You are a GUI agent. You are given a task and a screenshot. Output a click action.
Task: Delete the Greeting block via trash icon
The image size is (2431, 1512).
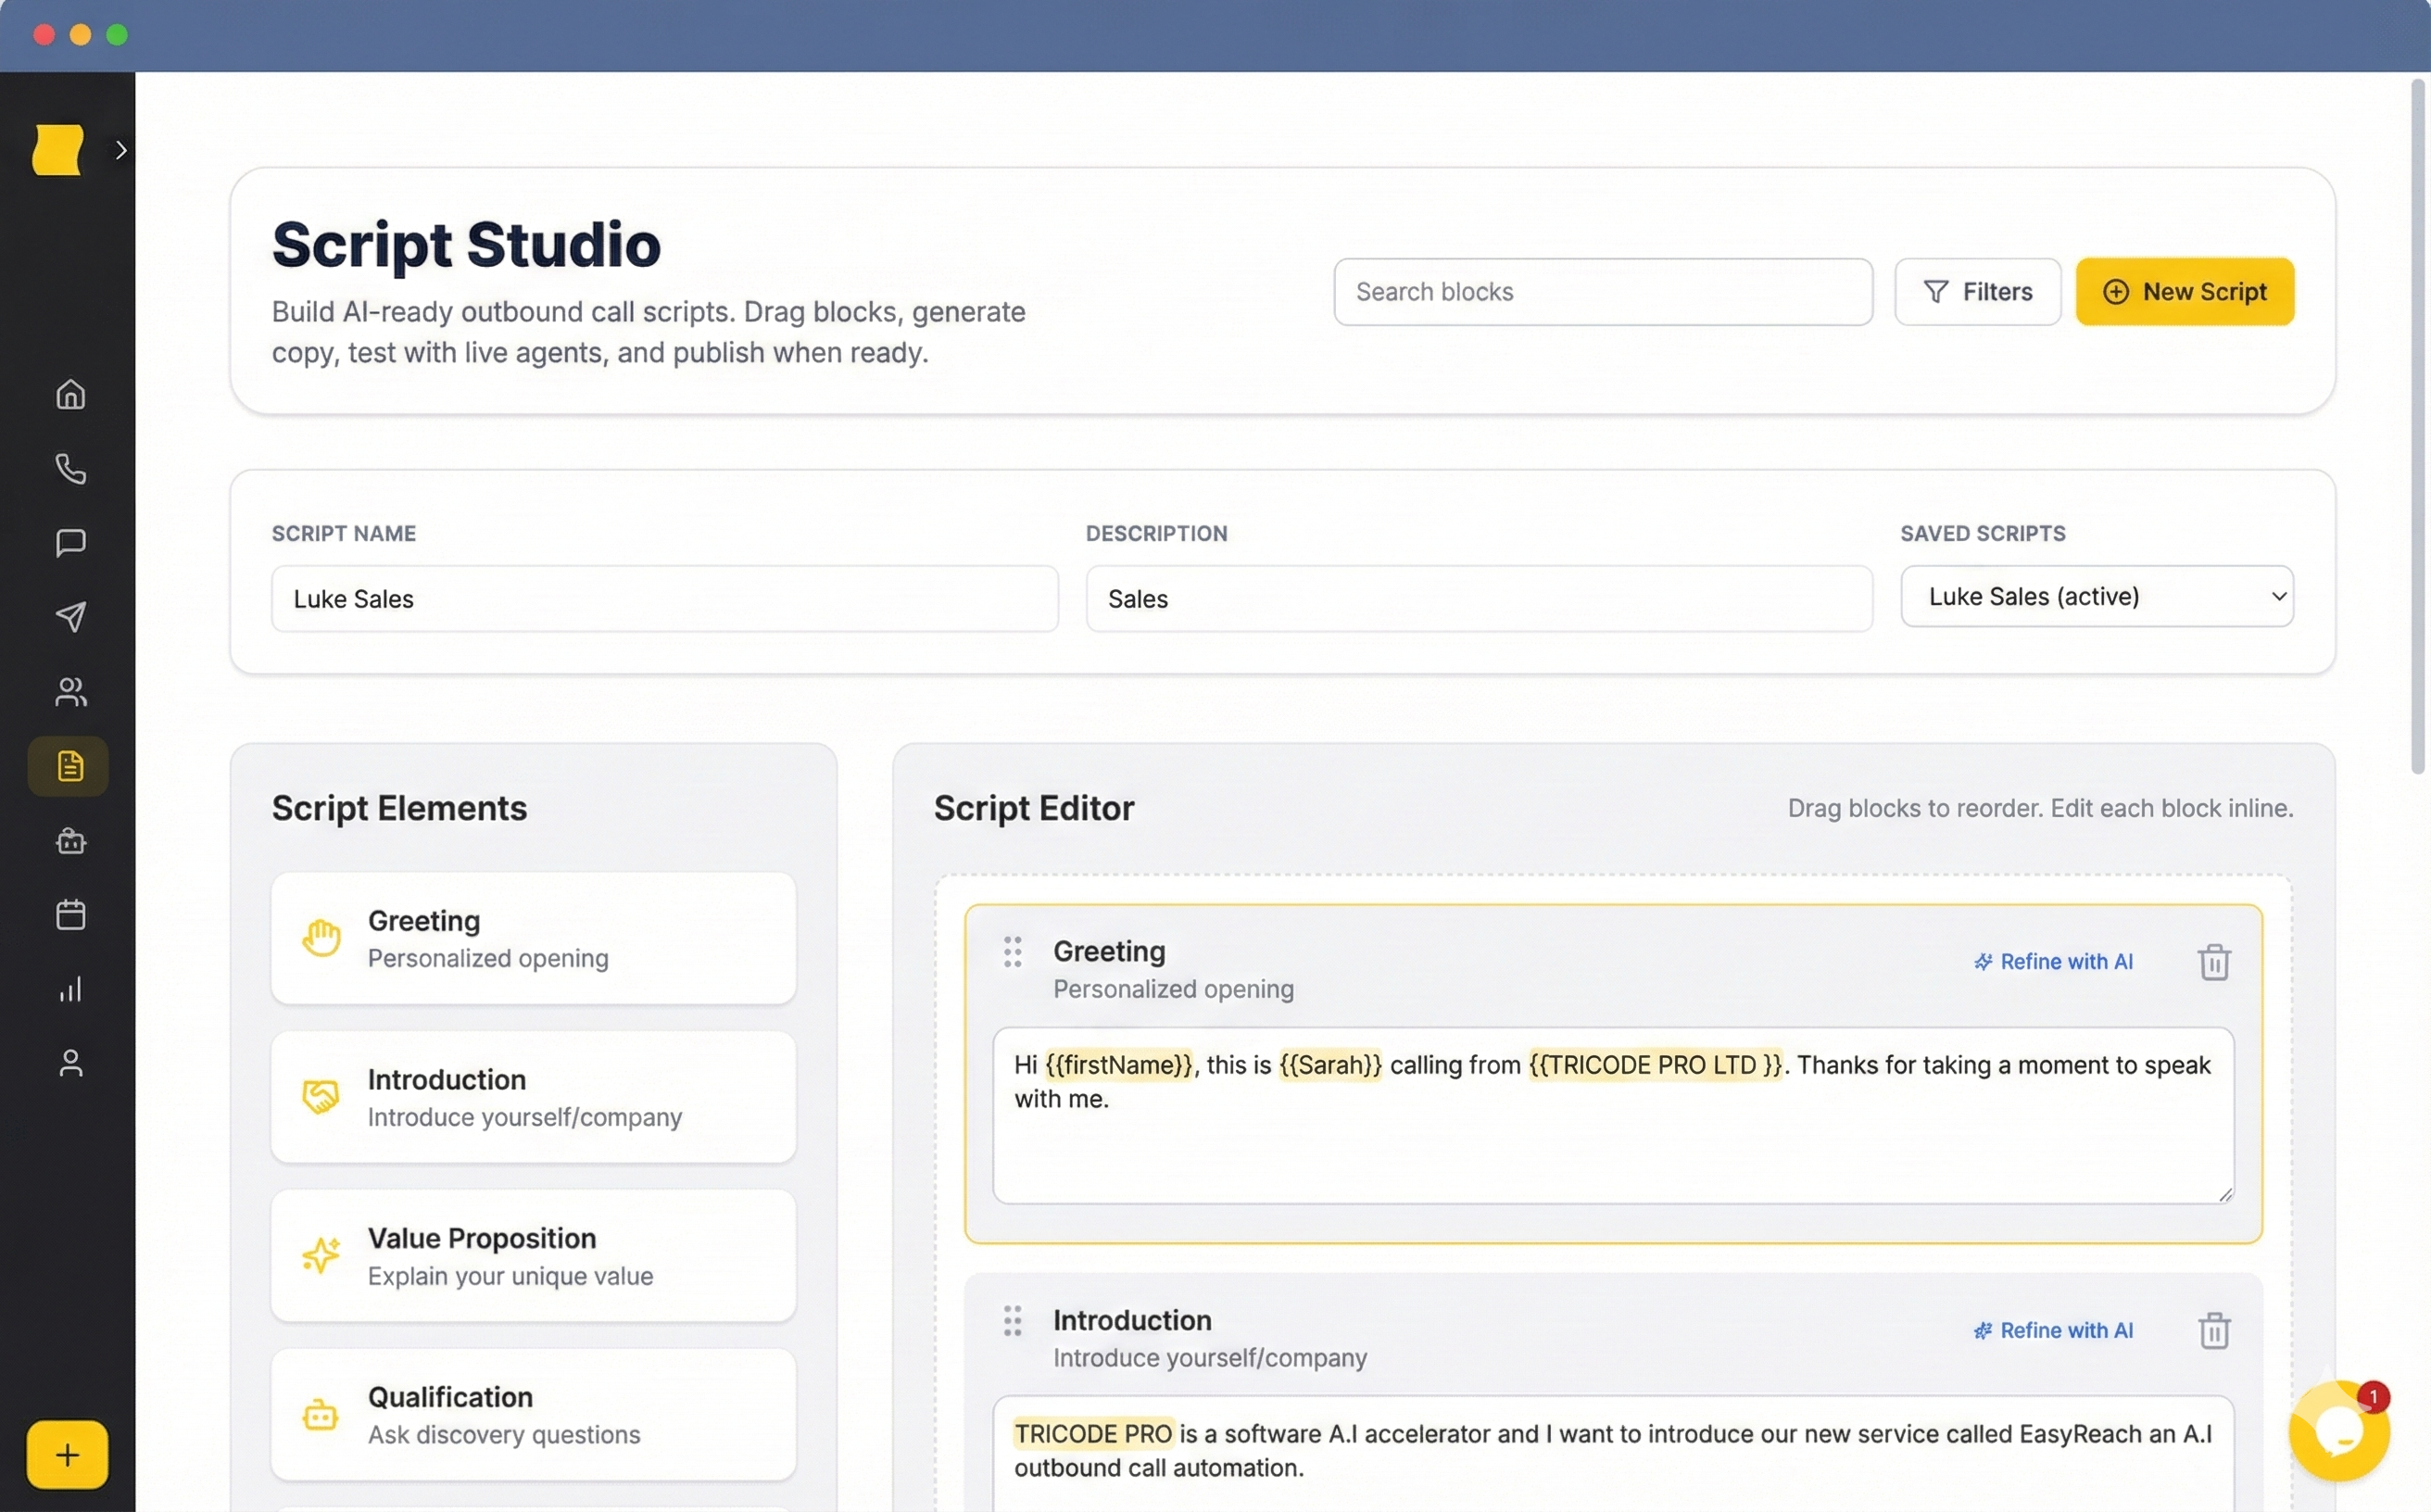pos(2214,961)
